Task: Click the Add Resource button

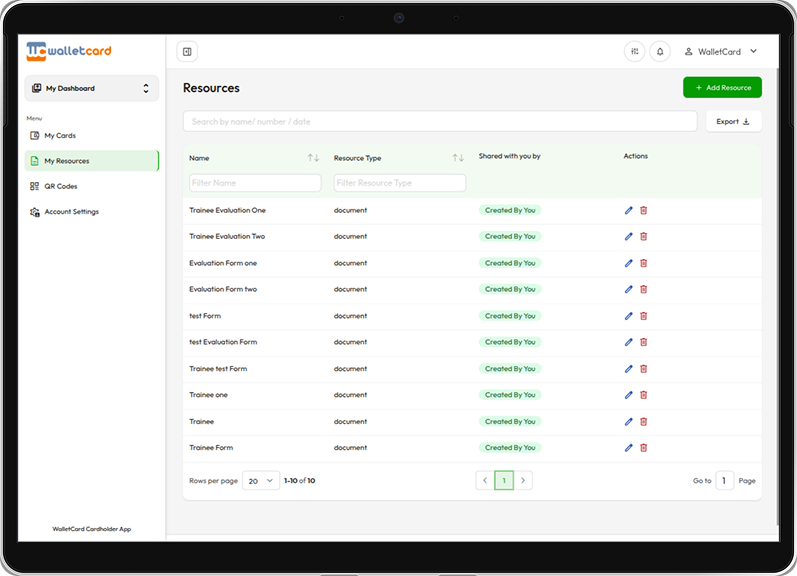Action: pyautogui.click(x=722, y=87)
